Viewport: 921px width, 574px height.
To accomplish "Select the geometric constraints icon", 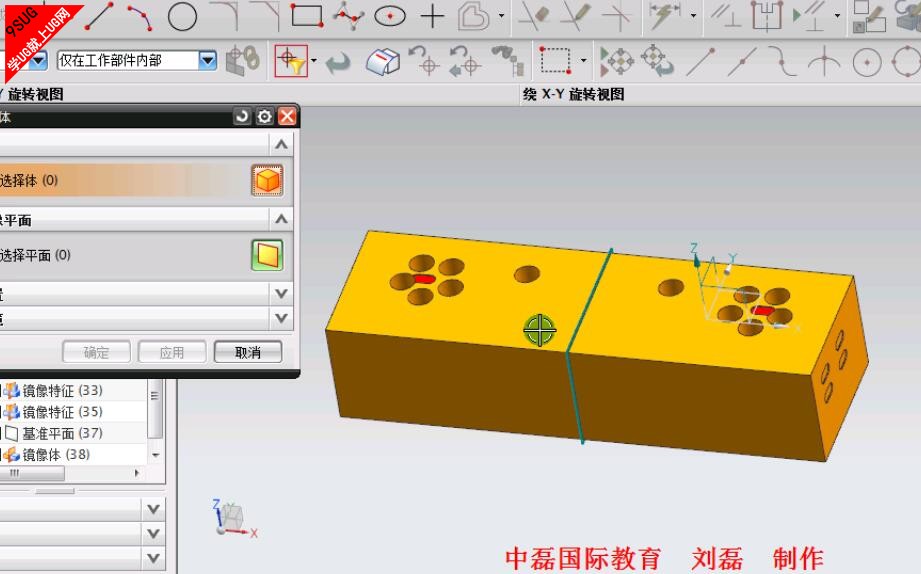I will (x=726, y=16).
